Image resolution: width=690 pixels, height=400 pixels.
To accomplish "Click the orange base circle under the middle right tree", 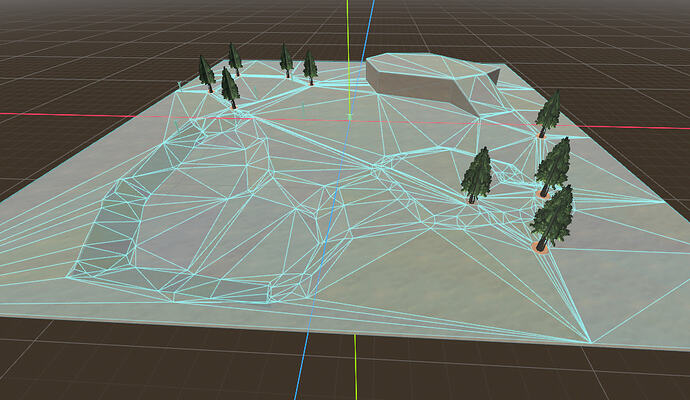I will pyautogui.click(x=543, y=194).
